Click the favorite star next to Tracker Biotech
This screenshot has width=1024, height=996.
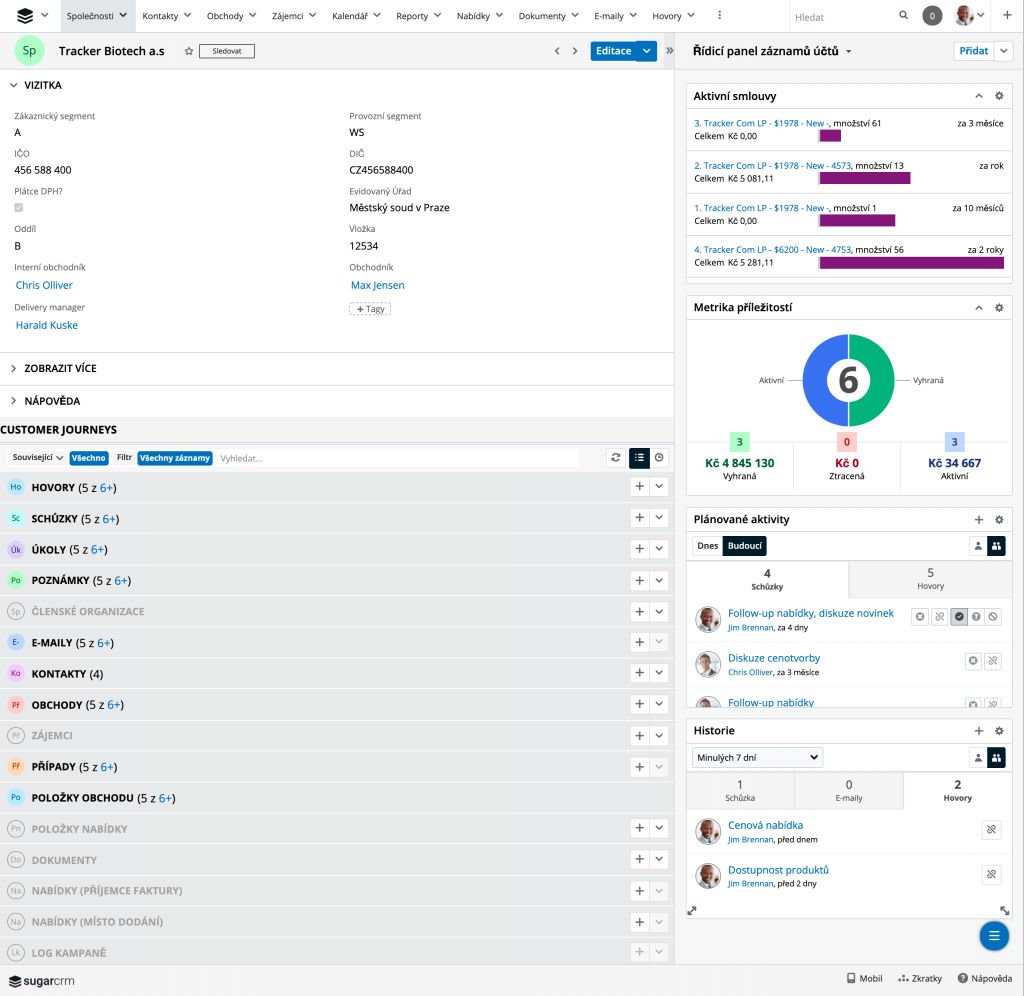(188, 51)
